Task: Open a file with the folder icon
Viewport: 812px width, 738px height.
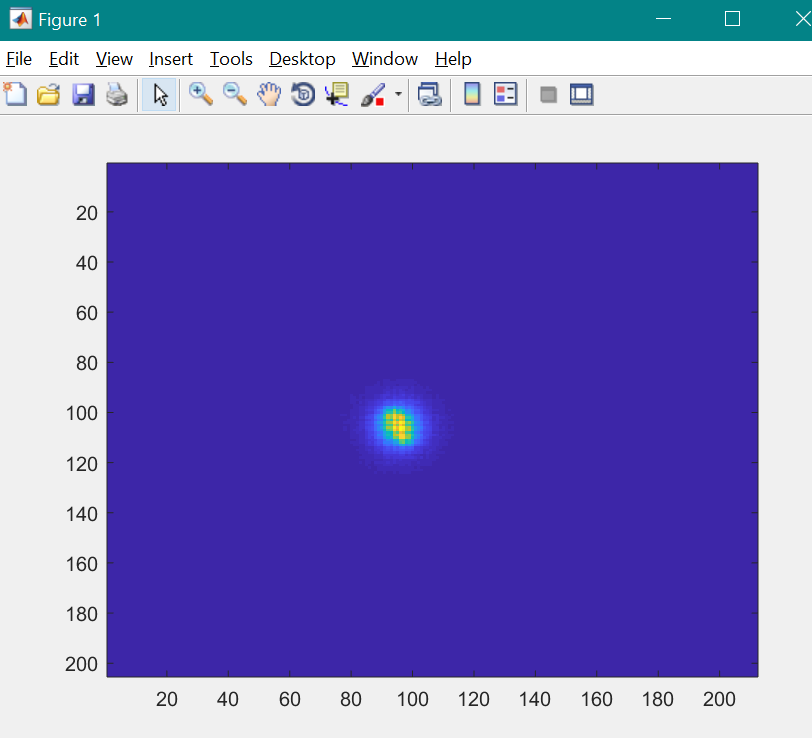Action: coord(48,95)
